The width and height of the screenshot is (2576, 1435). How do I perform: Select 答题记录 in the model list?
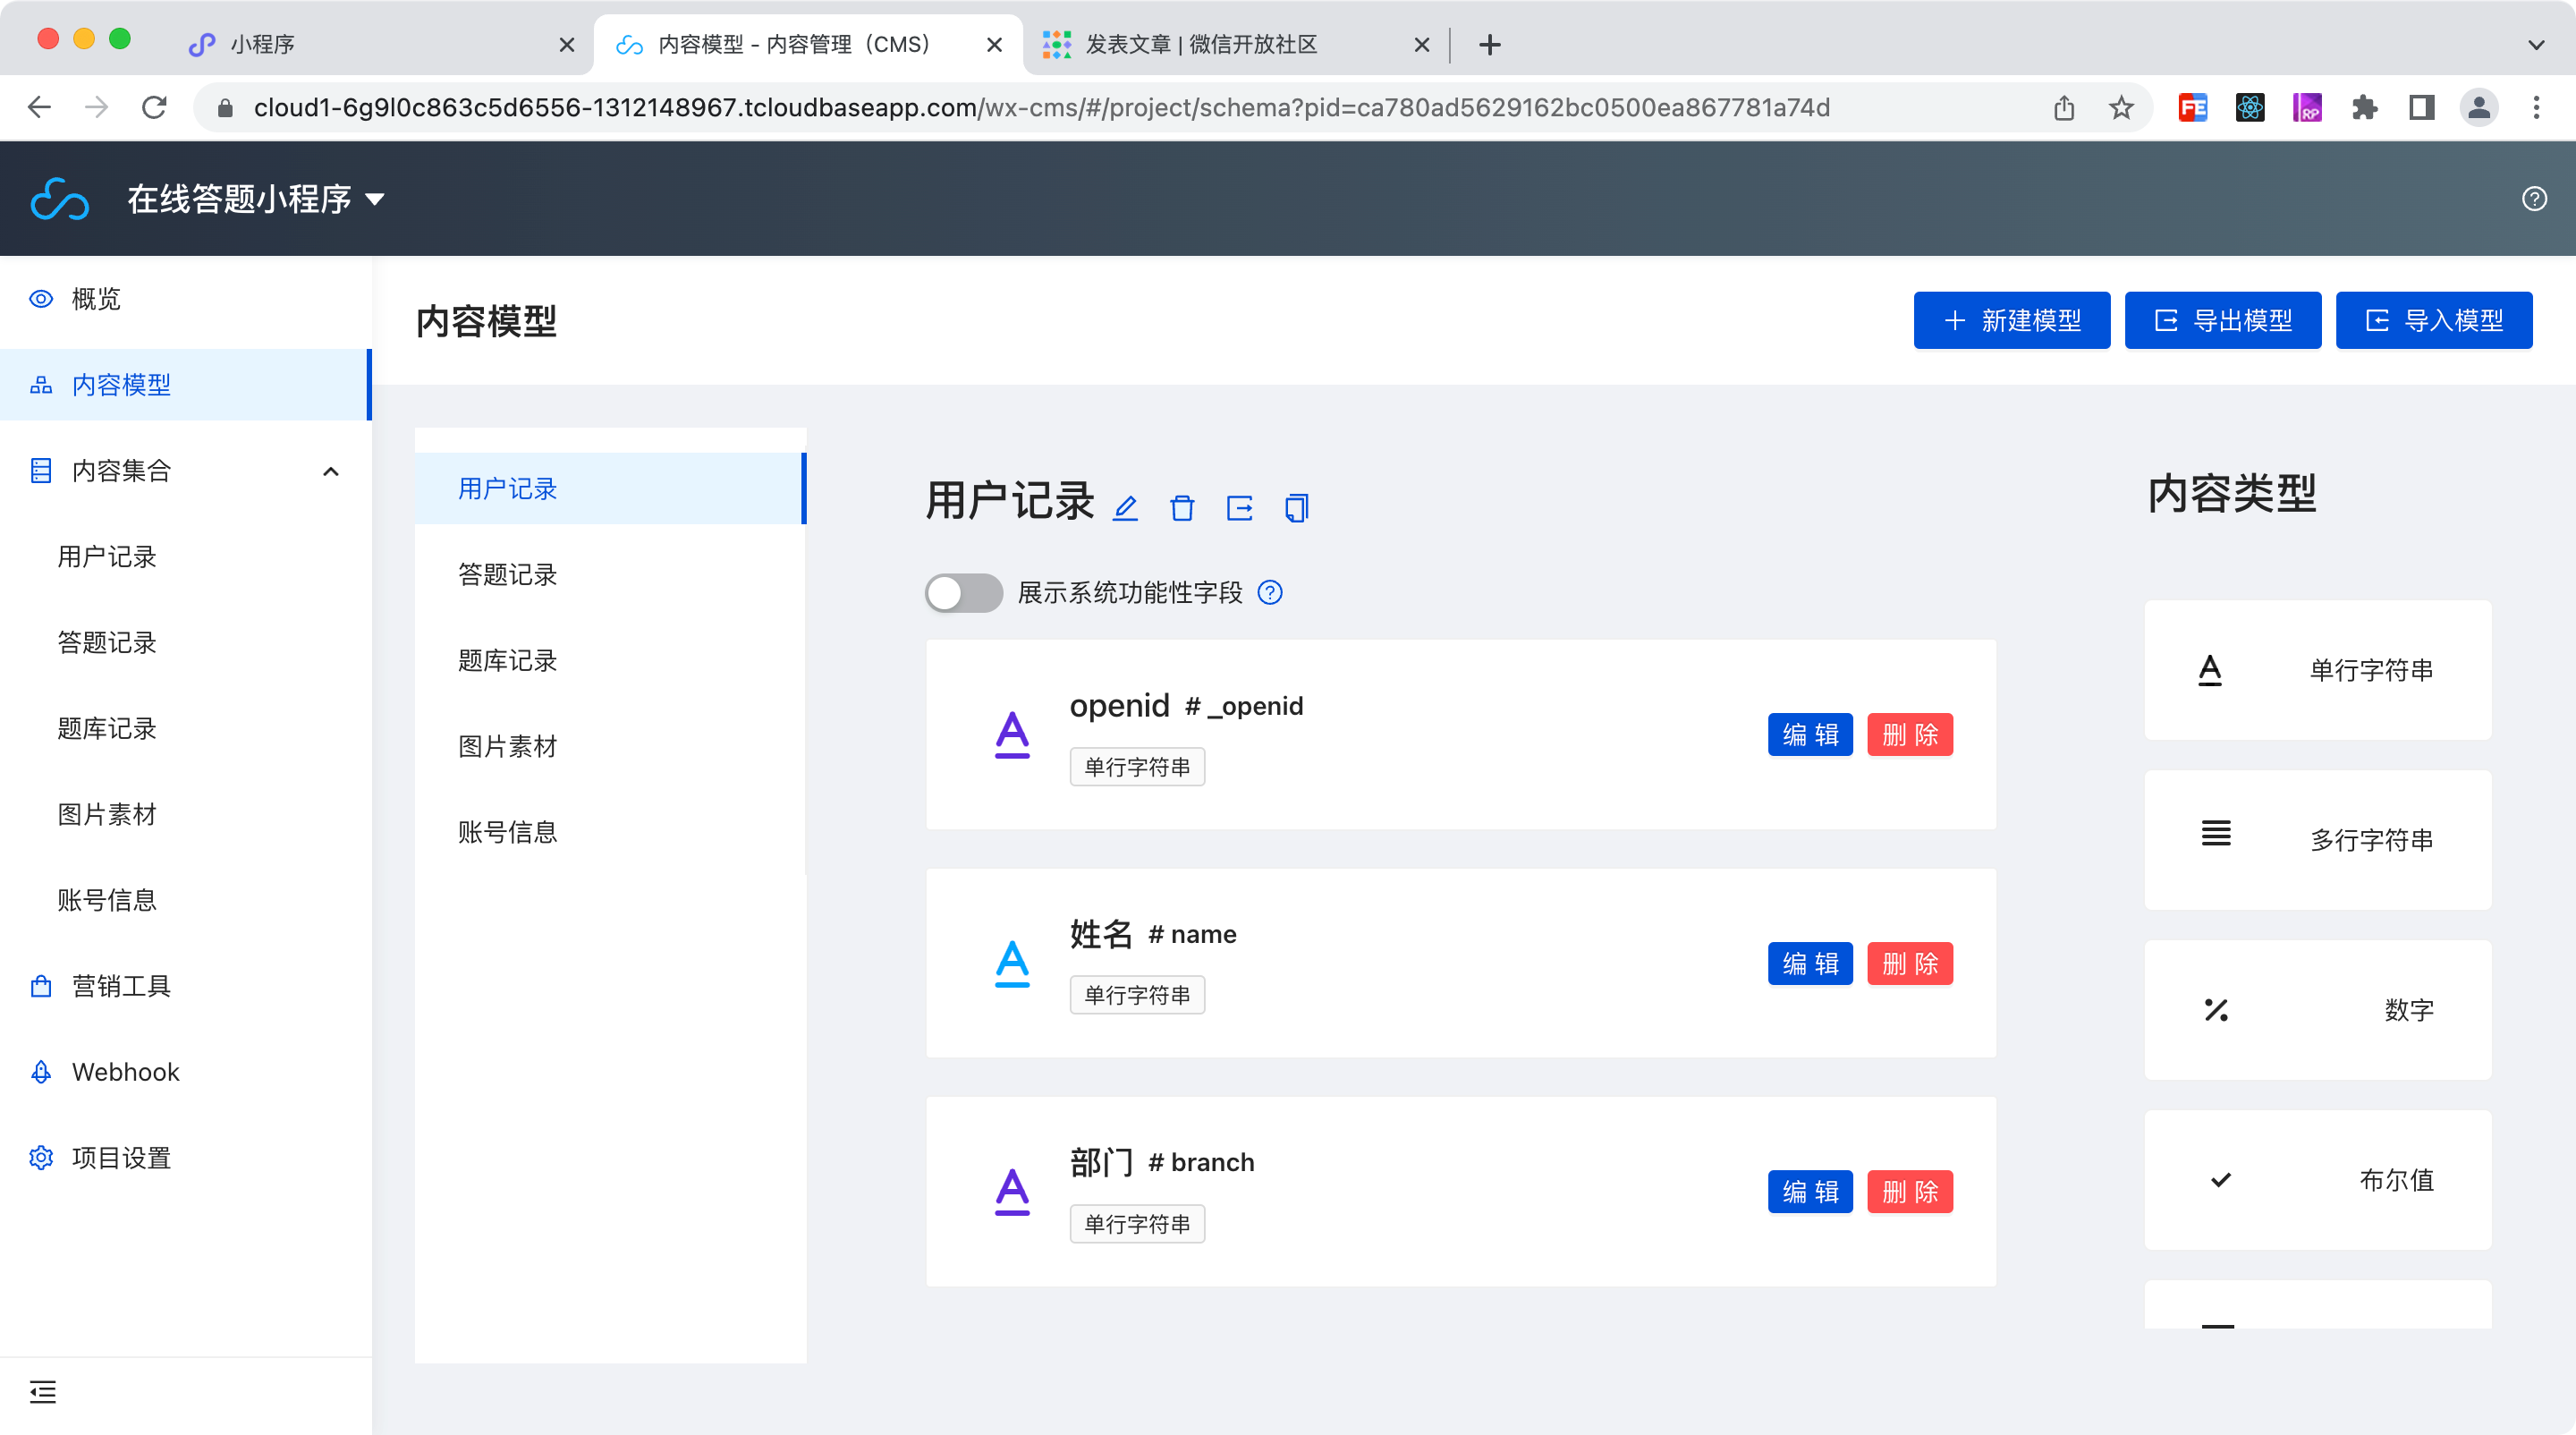click(508, 574)
